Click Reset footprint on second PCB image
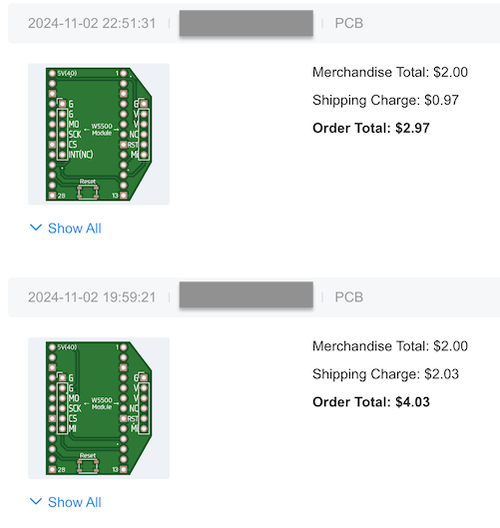The image size is (500, 528). click(88, 463)
